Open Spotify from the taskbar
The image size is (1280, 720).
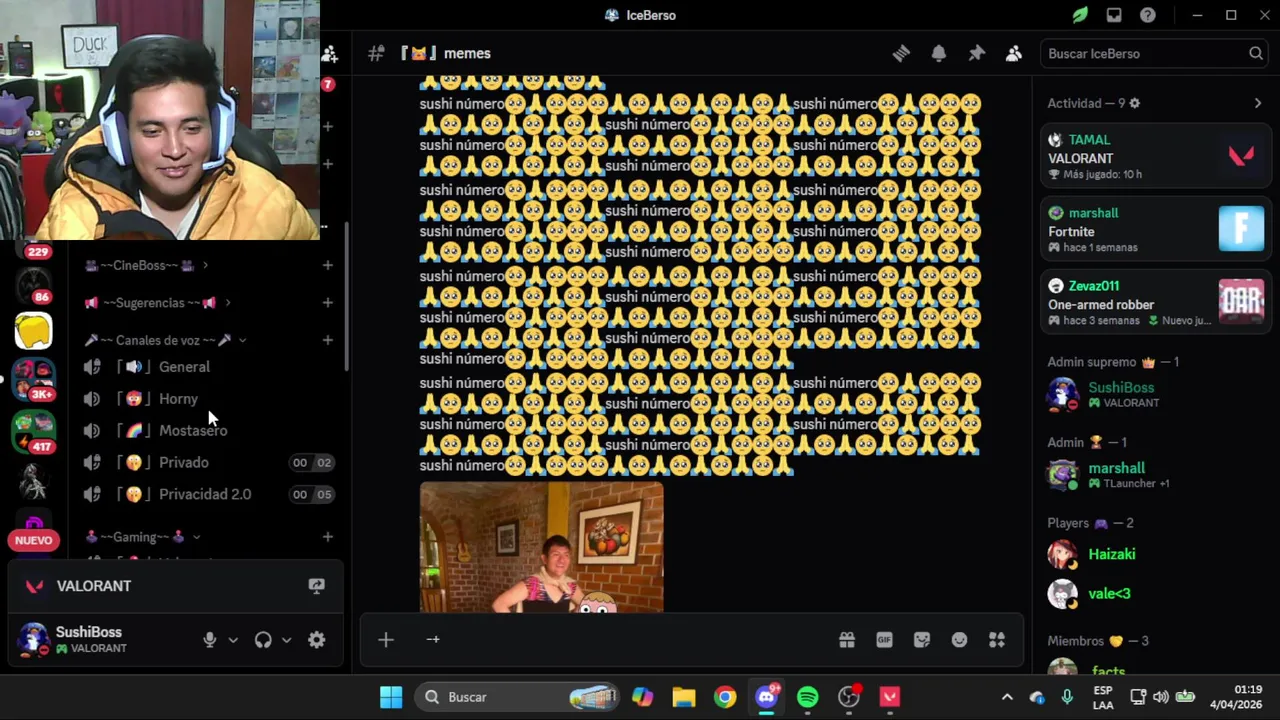click(808, 697)
